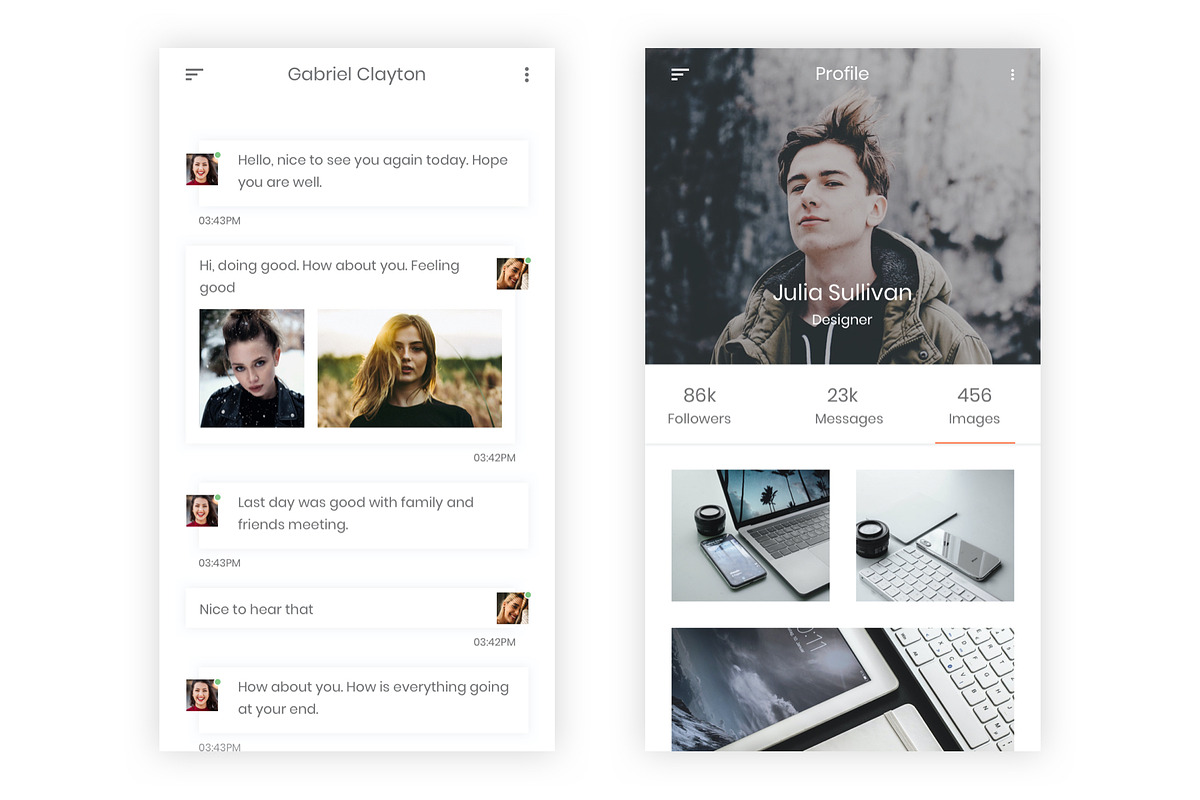Viewport: 1200px width, 800px height.
Task: Open the large tablet and keyboard gallery image
Action: point(842,689)
